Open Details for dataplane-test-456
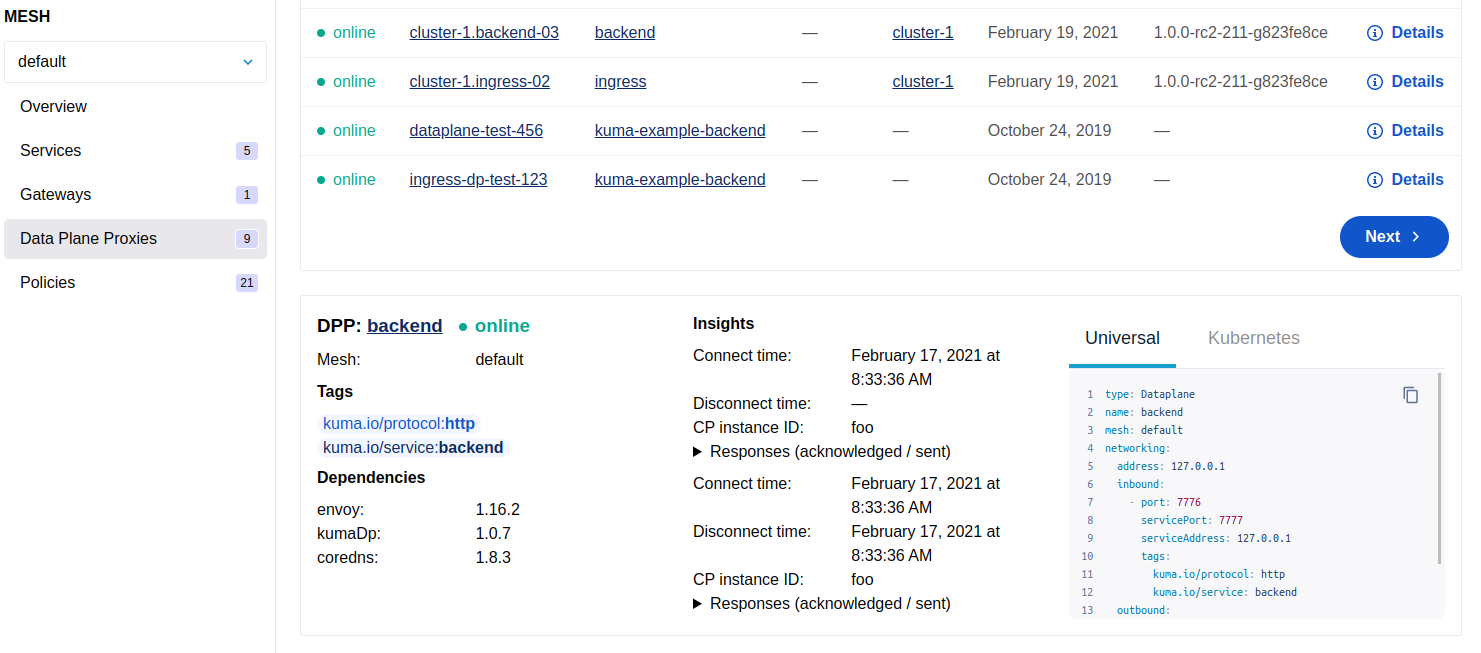Viewport: 1481px width, 653px height. [1405, 130]
